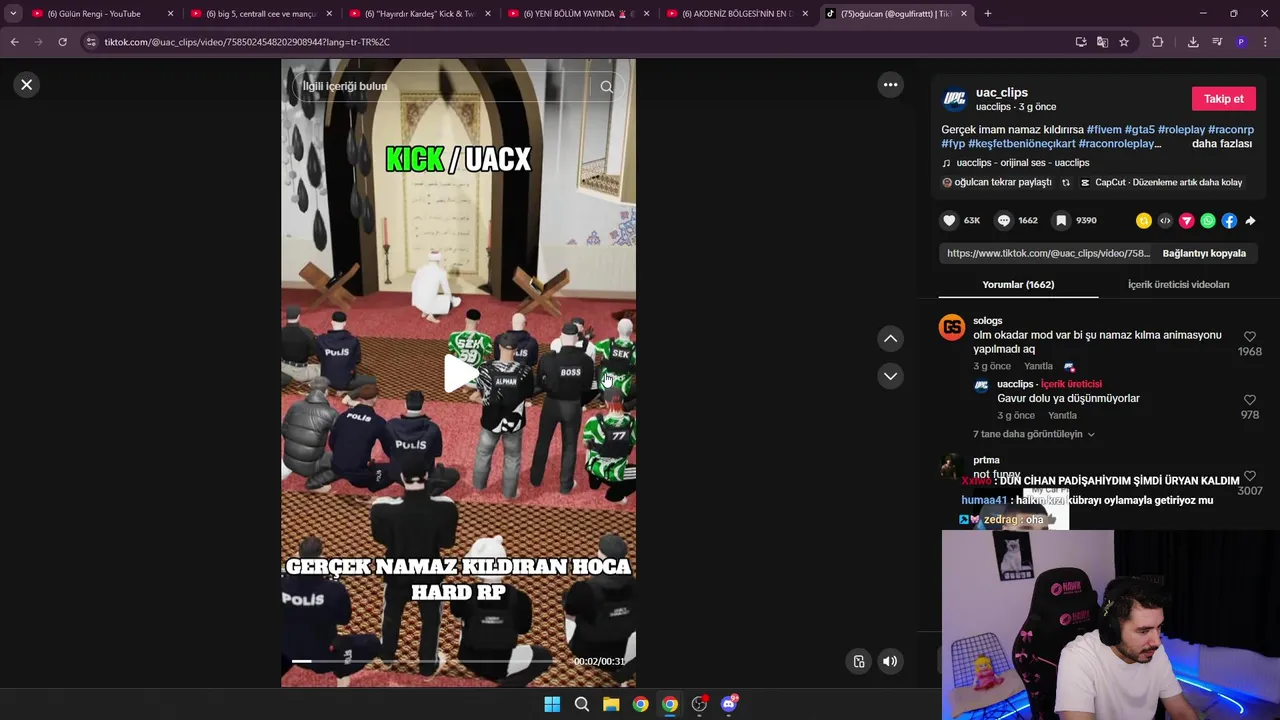Viewport: 1280px width, 720px height.
Task: Open Chrome downloads icon
Action: pos(1193,42)
